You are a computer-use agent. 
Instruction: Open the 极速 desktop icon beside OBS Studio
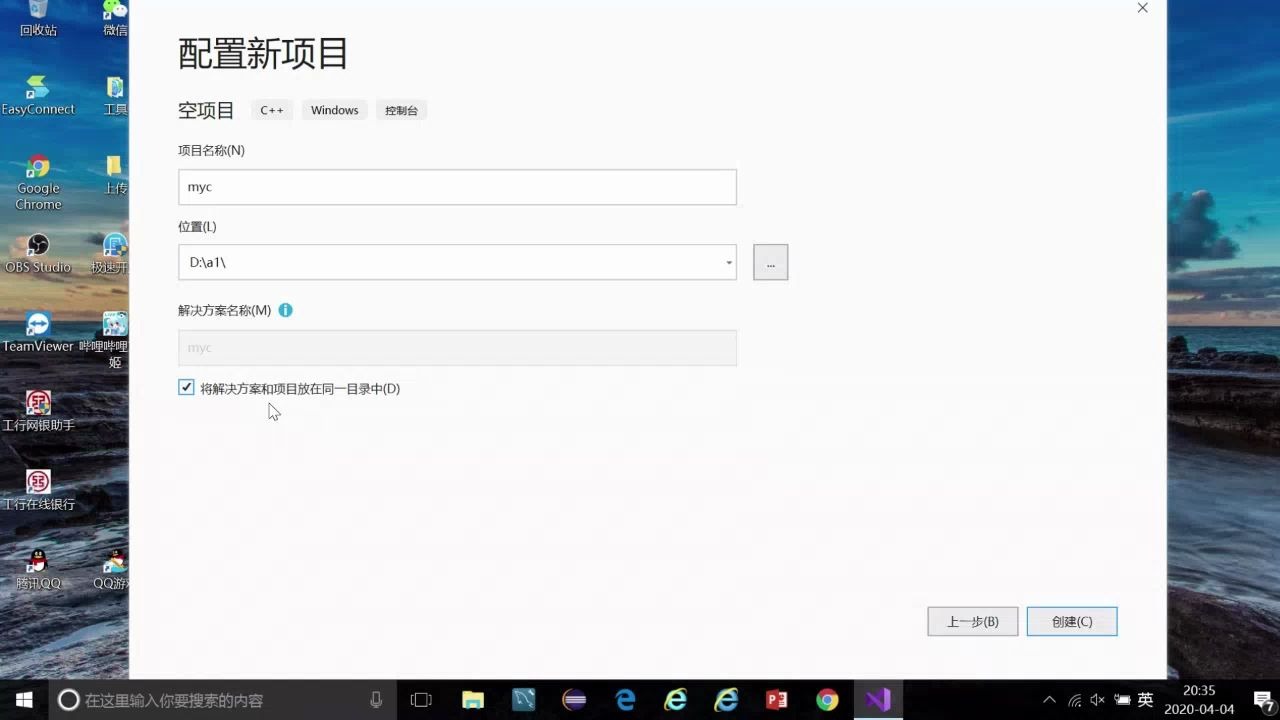point(112,253)
